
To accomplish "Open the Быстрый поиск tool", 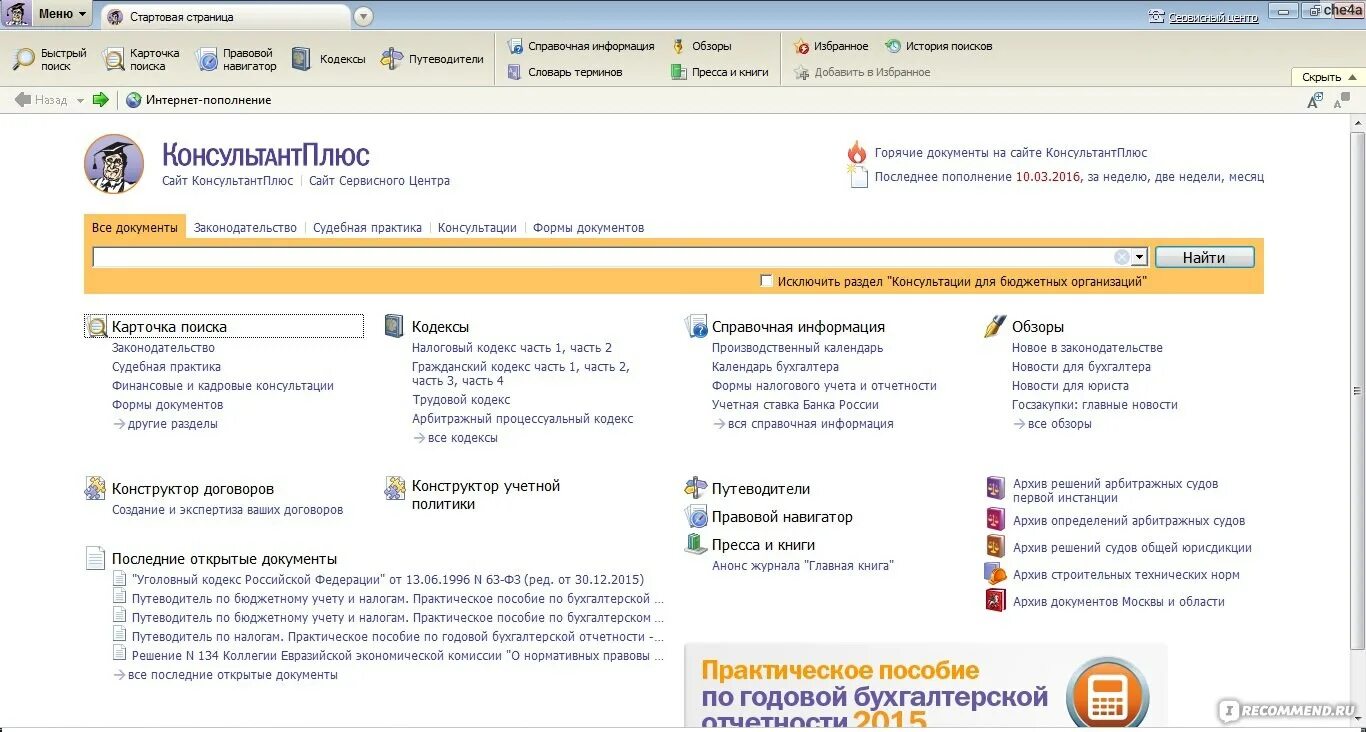I will (x=50, y=60).
